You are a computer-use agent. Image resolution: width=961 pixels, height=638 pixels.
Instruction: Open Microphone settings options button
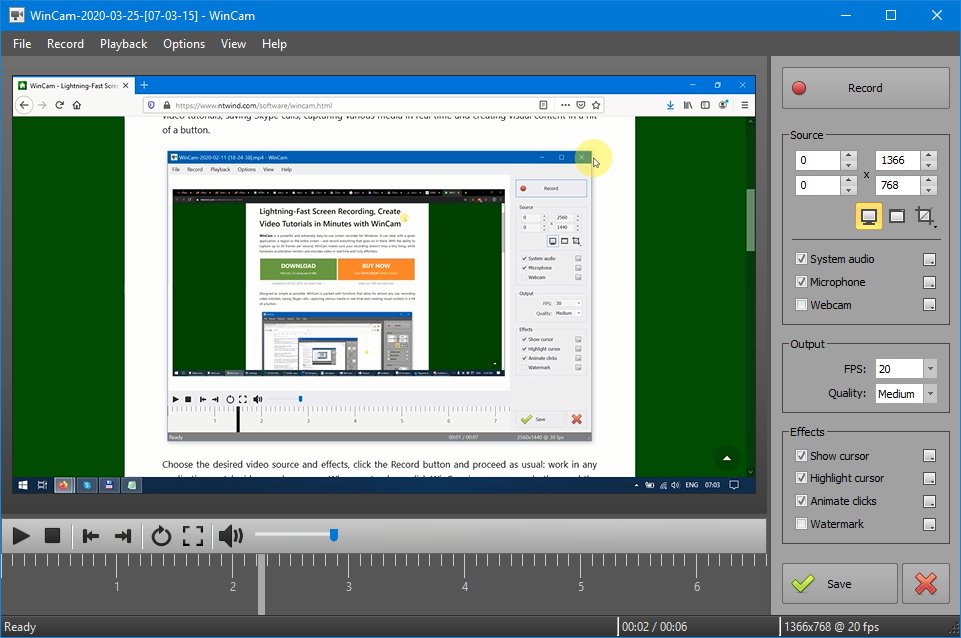(930, 283)
